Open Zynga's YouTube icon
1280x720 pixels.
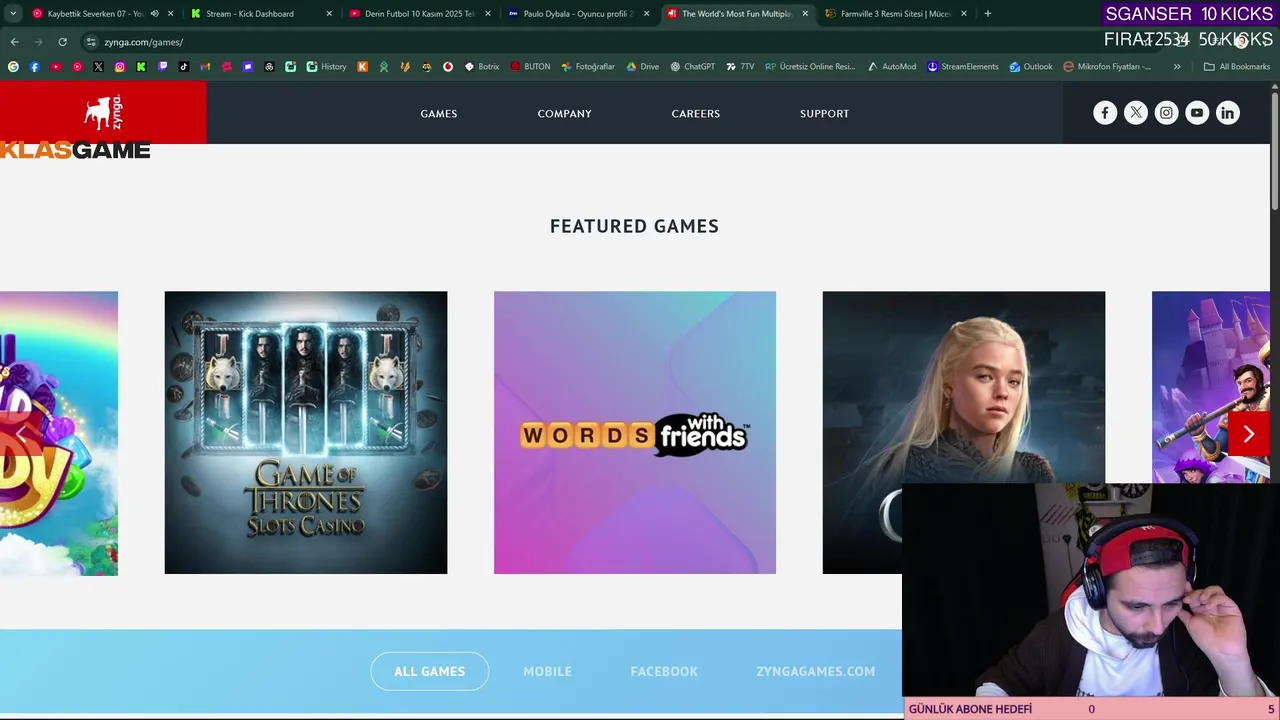1197,113
